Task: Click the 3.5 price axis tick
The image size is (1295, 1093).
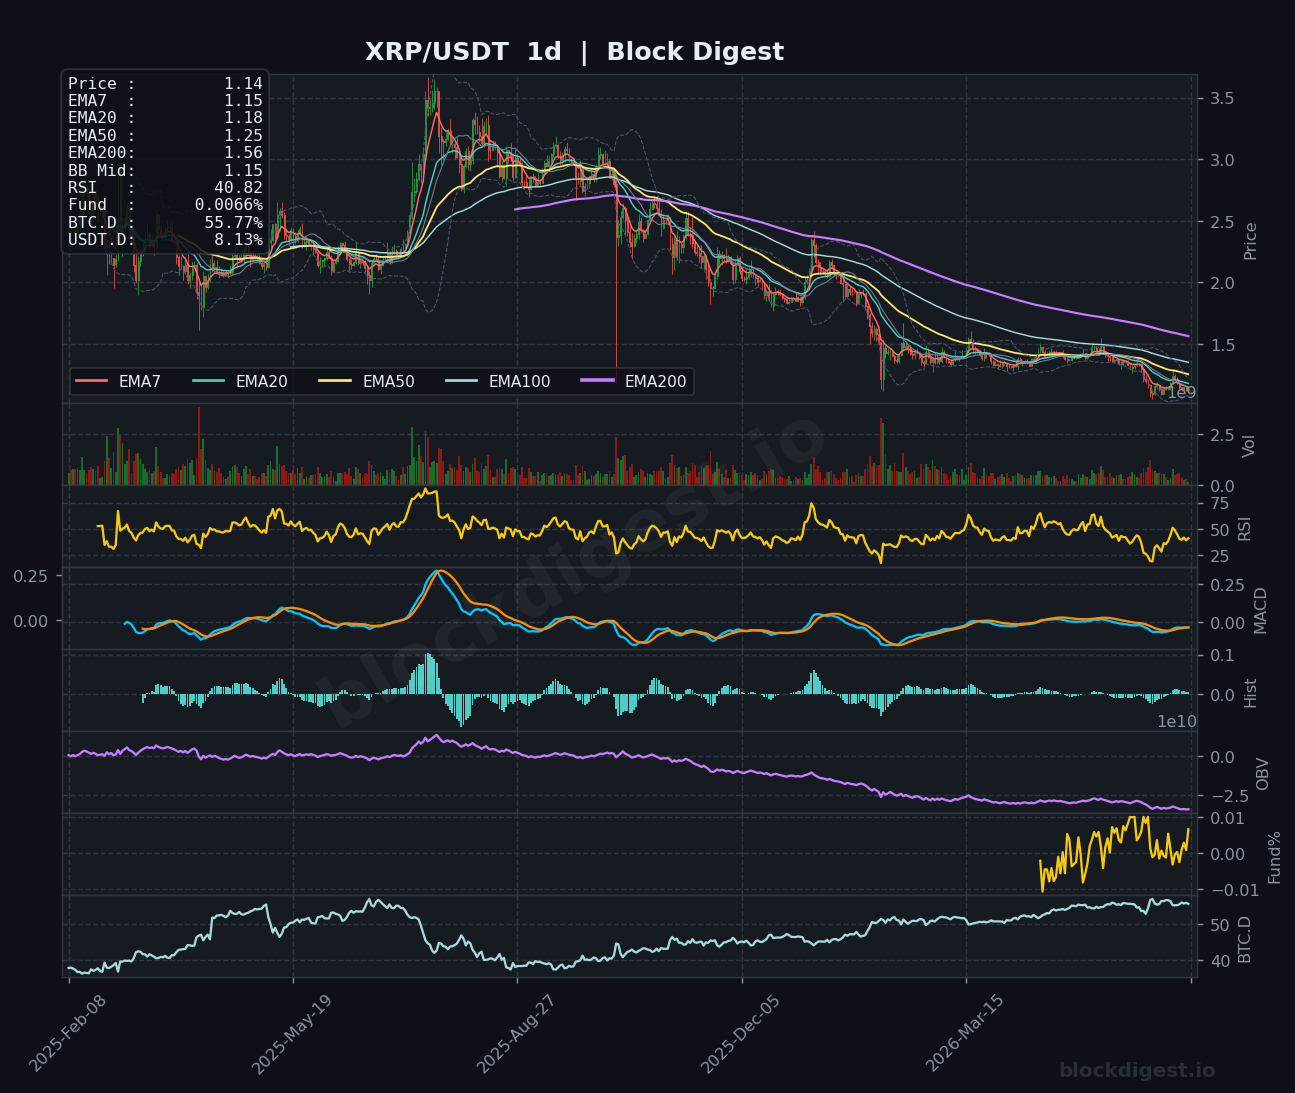Action: (1221, 98)
